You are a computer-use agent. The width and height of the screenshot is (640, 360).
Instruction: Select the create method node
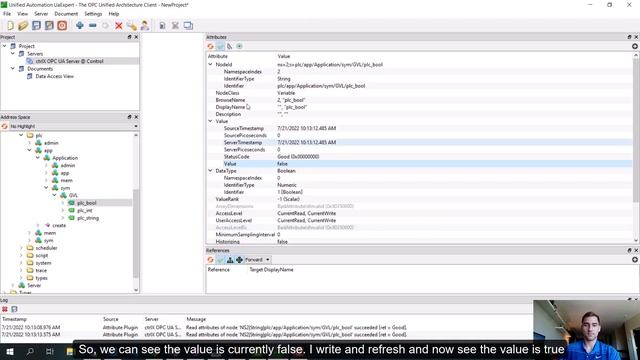click(59, 225)
